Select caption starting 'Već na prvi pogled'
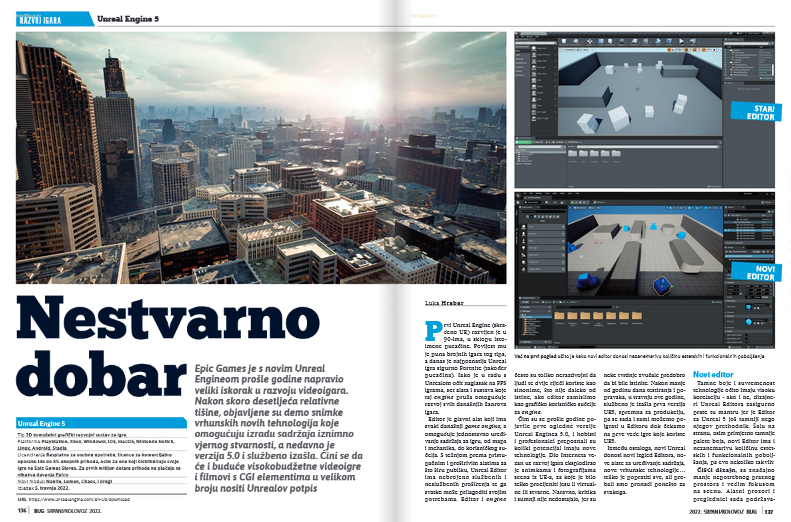This screenshot has height=522, width=791. (x=639, y=356)
